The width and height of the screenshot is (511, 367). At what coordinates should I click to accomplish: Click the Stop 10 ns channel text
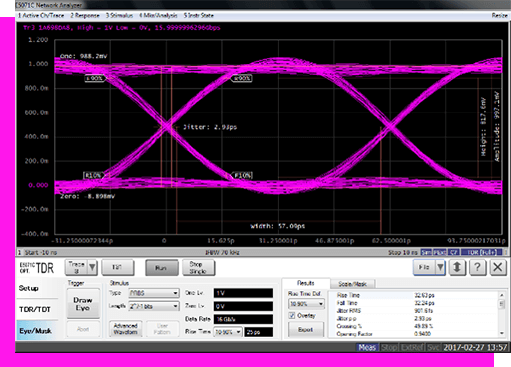(403, 253)
